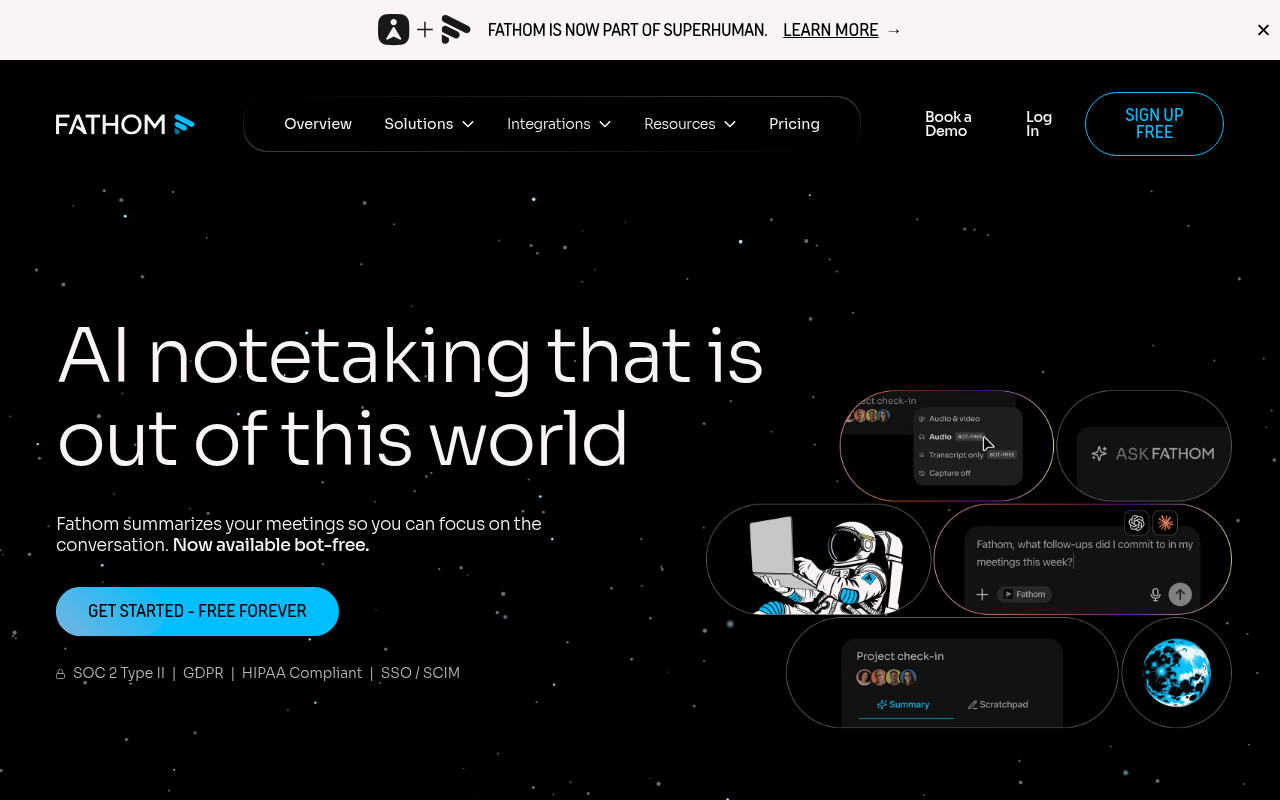
Task: Click the plus icon in the chat box
Action: [x=982, y=594]
